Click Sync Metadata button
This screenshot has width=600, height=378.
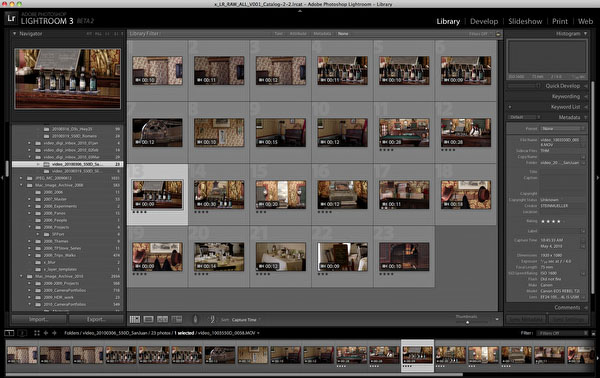pyautogui.click(x=526, y=319)
